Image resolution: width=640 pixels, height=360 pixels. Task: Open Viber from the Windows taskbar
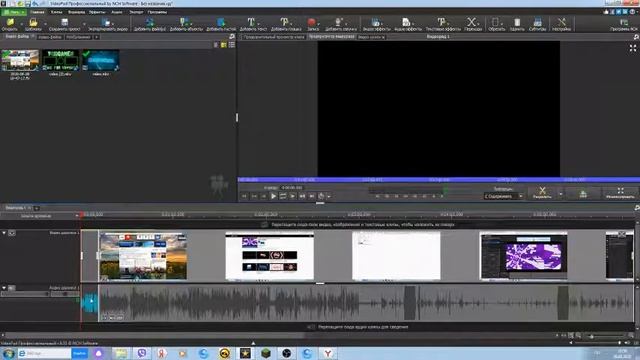(141, 353)
